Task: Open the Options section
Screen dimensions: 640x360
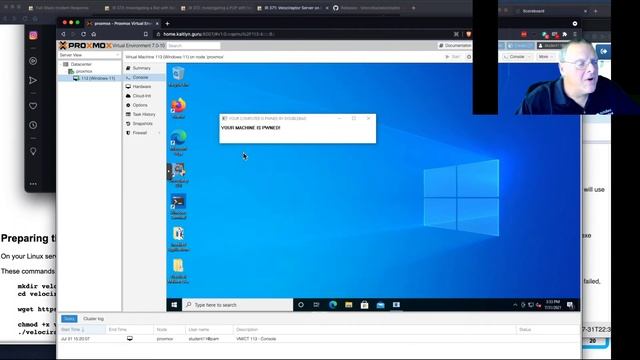Action: 140,105
